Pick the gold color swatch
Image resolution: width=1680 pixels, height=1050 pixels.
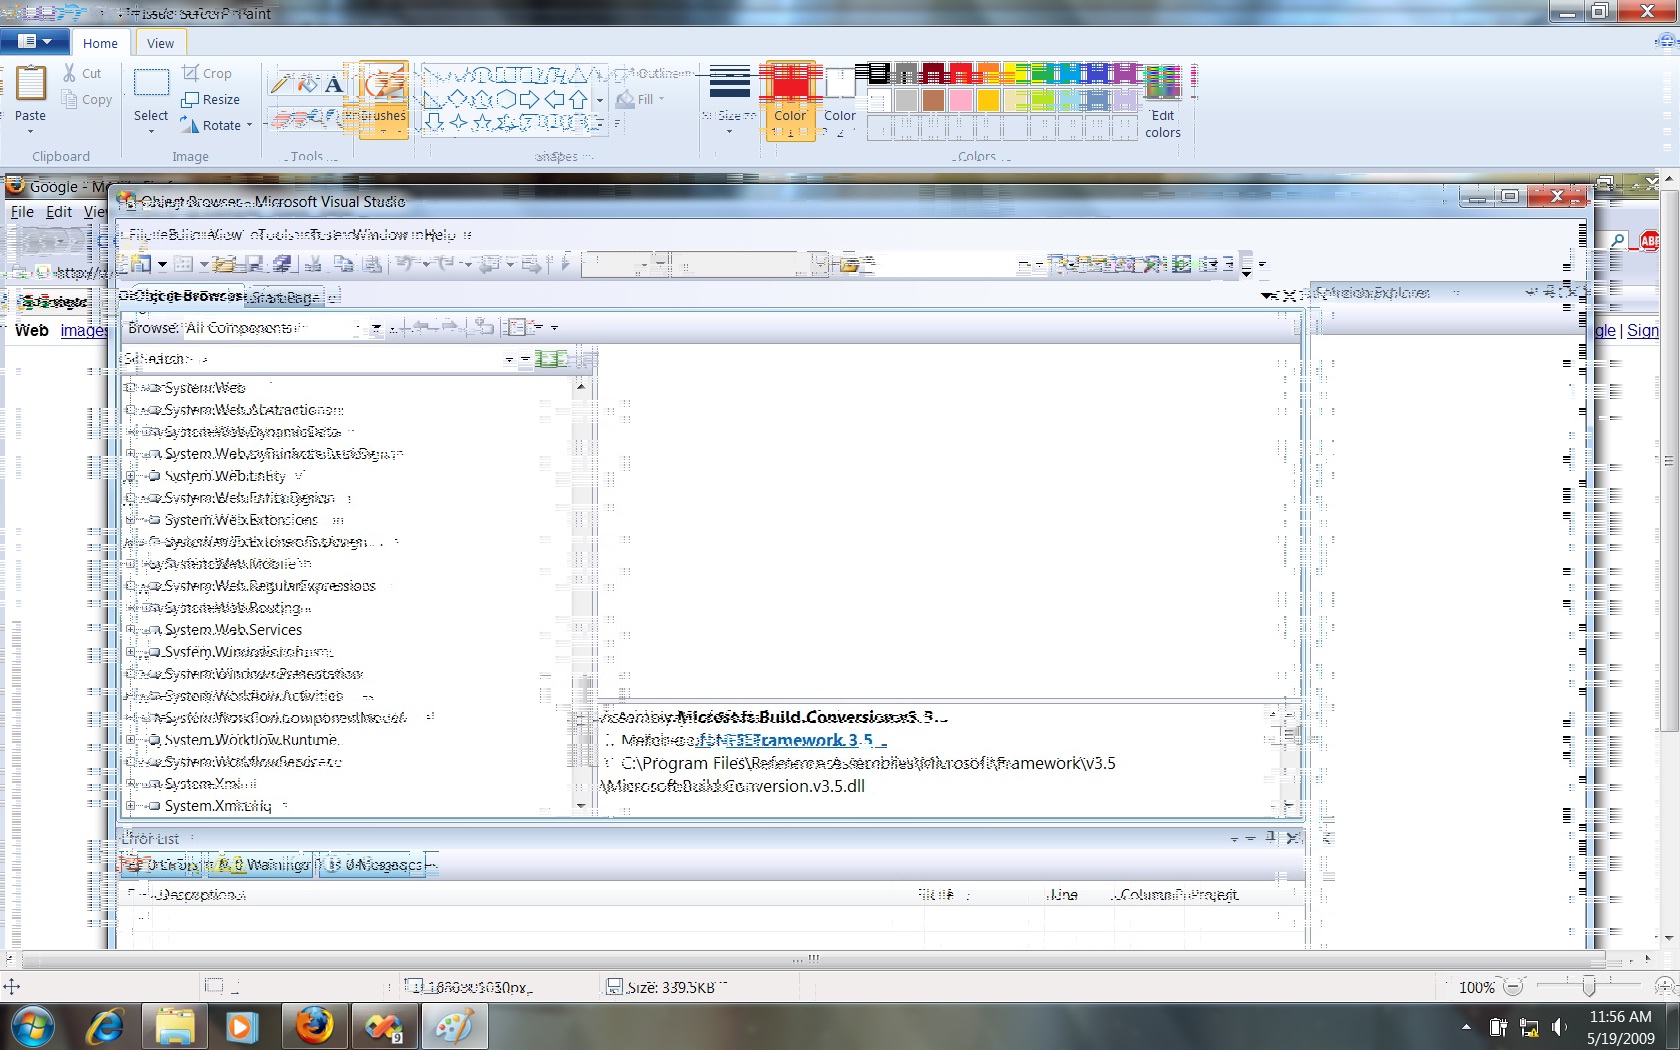(x=988, y=100)
